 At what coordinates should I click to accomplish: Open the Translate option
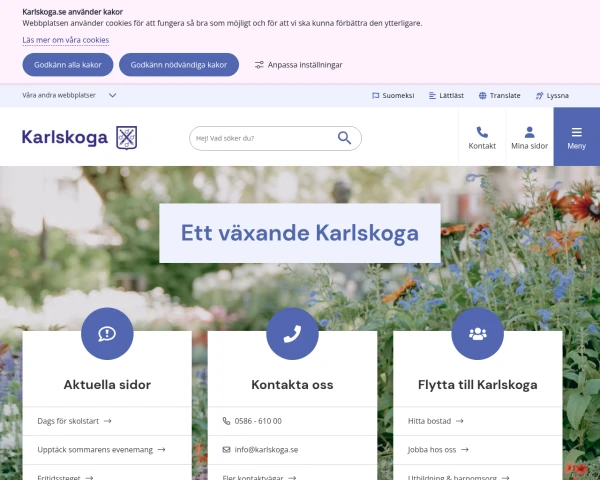pyautogui.click(x=499, y=95)
